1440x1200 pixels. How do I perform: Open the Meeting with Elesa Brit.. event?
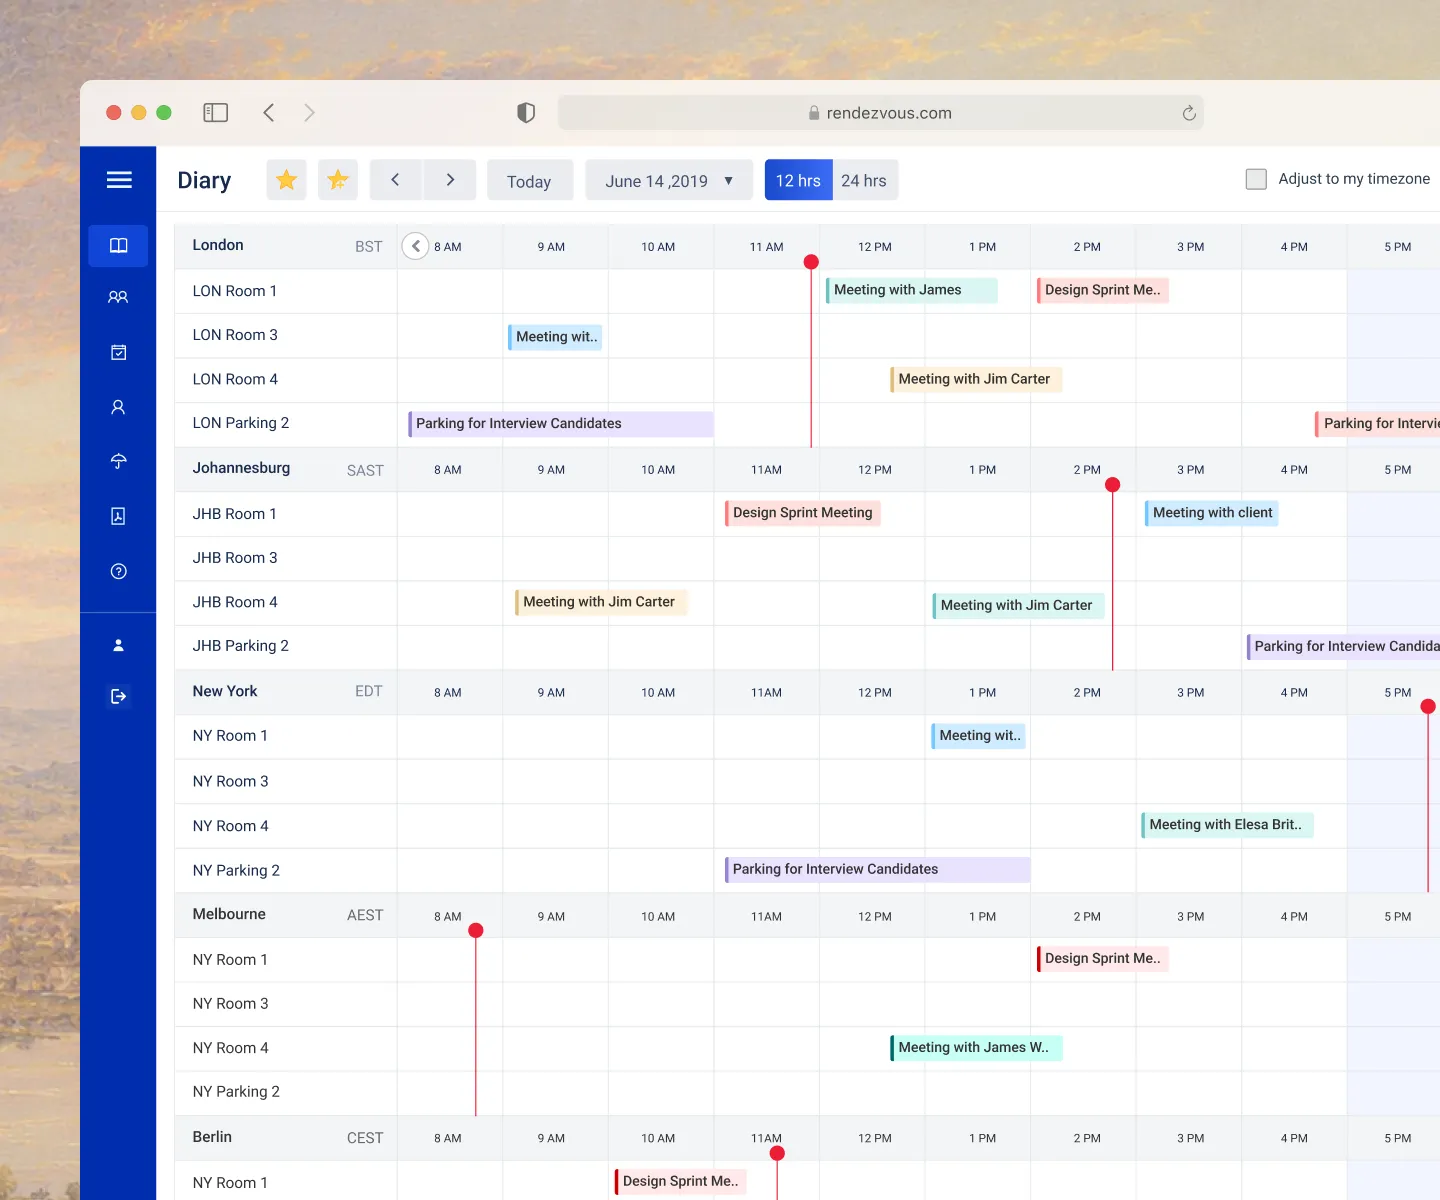click(1227, 825)
